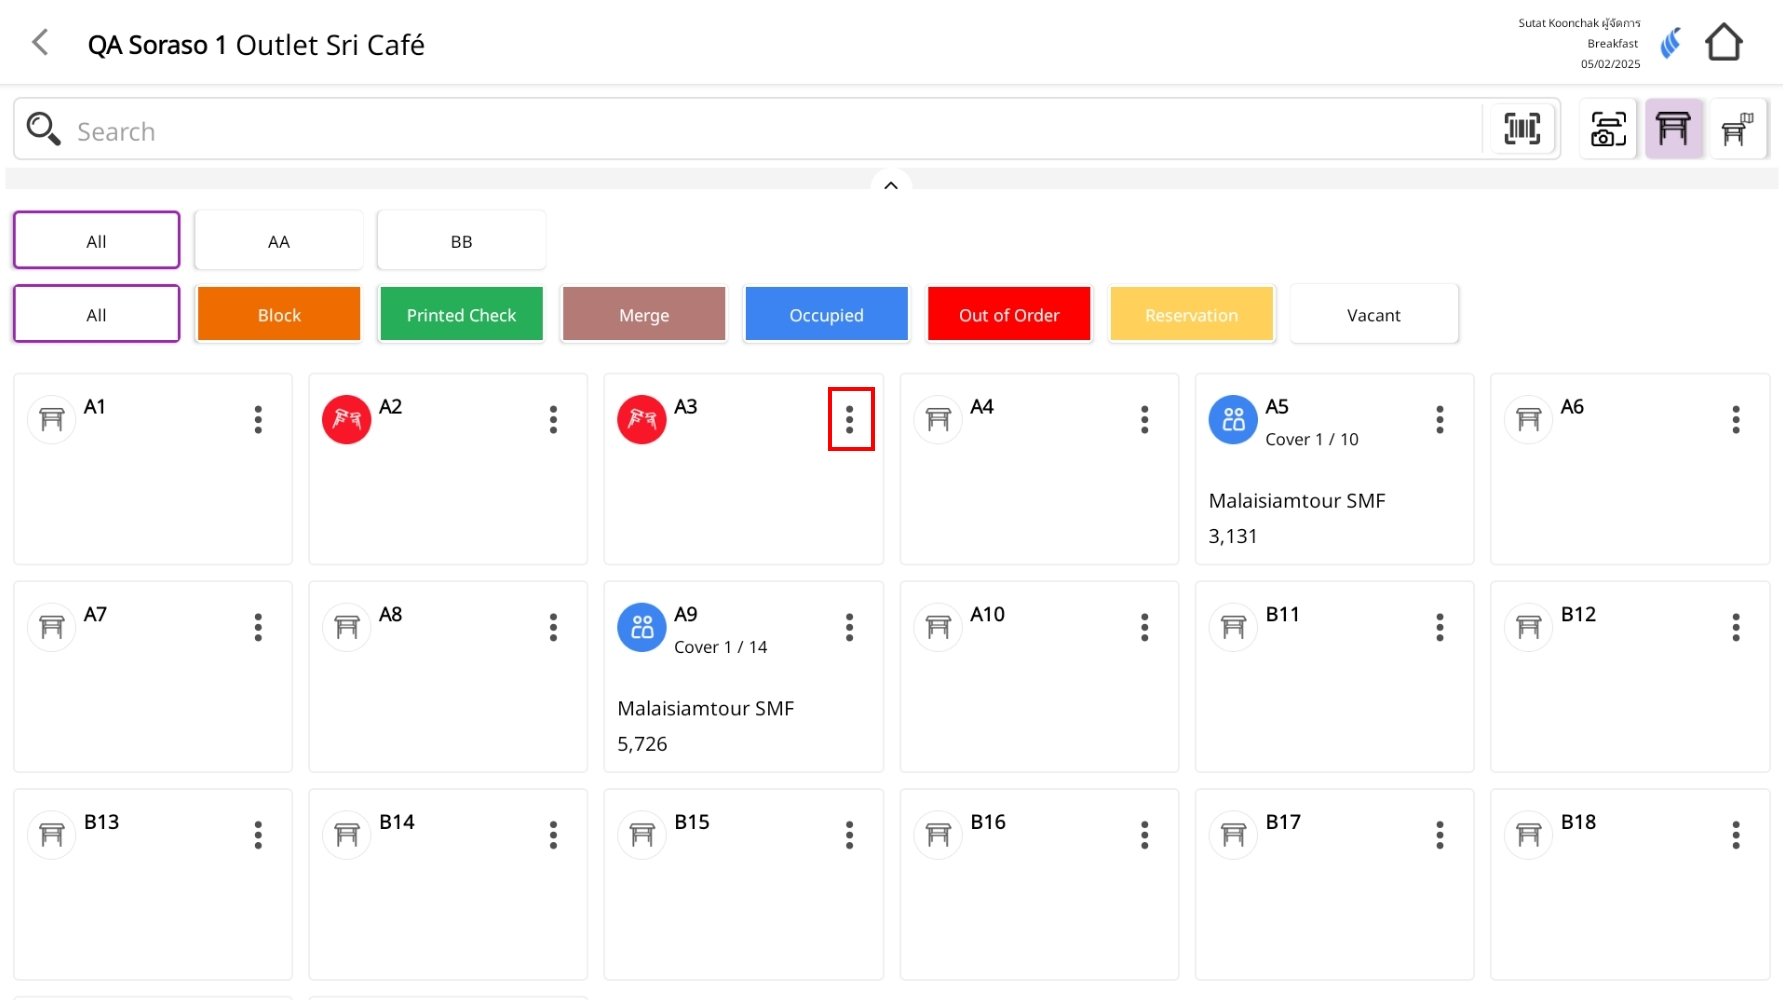
Task: Select the table view icon
Action: [x=1673, y=129]
